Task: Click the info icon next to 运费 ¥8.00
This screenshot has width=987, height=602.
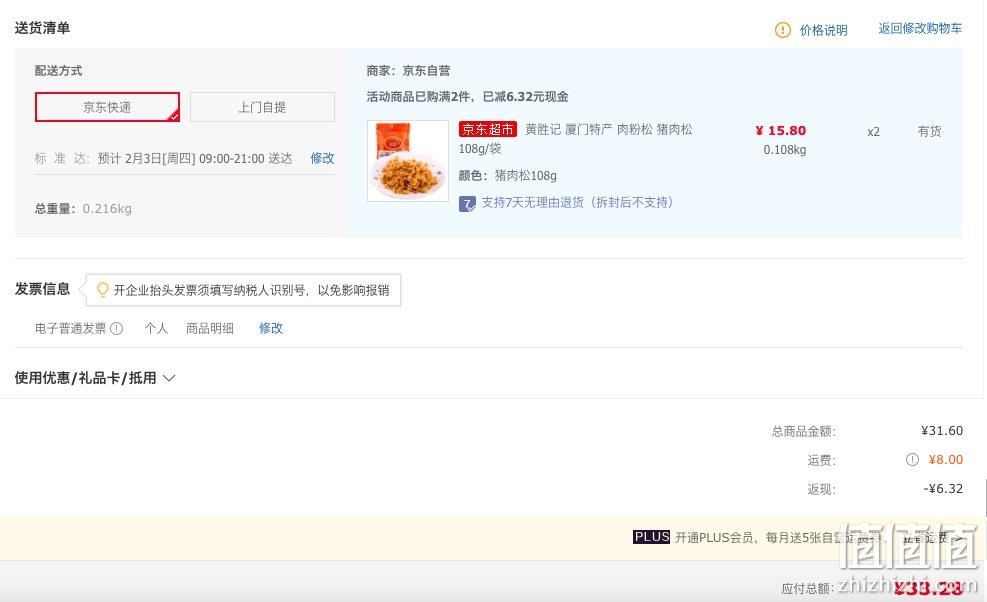Action: [x=912, y=460]
